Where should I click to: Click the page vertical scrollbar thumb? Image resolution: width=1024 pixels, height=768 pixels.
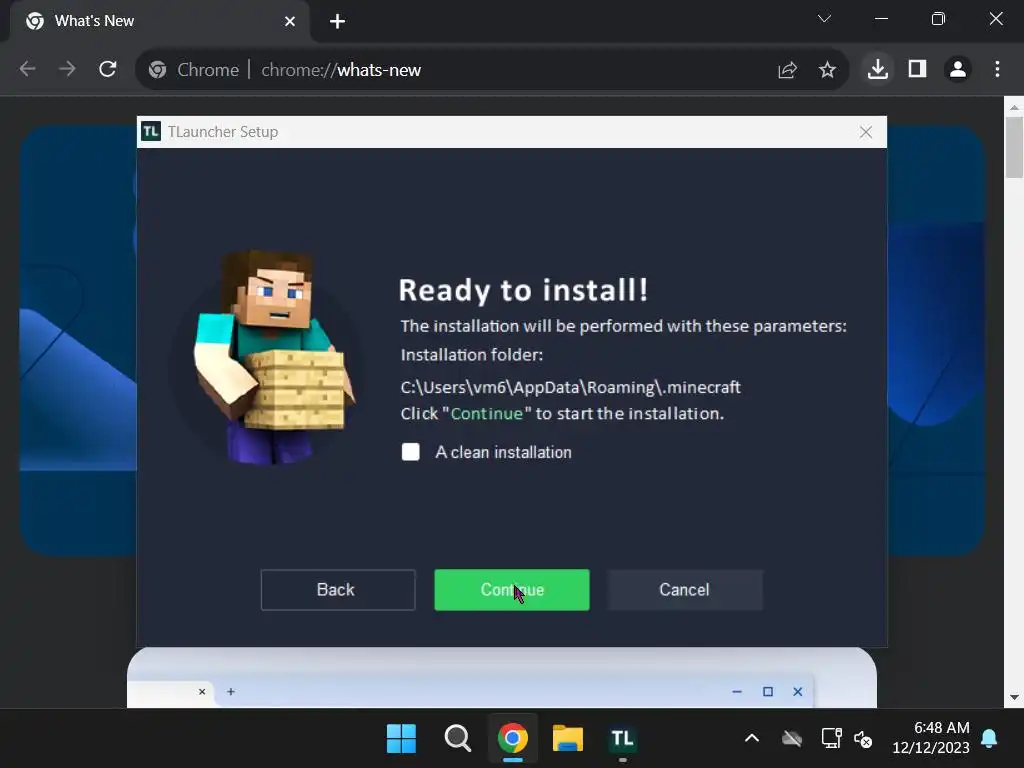pyautogui.click(x=1014, y=148)
